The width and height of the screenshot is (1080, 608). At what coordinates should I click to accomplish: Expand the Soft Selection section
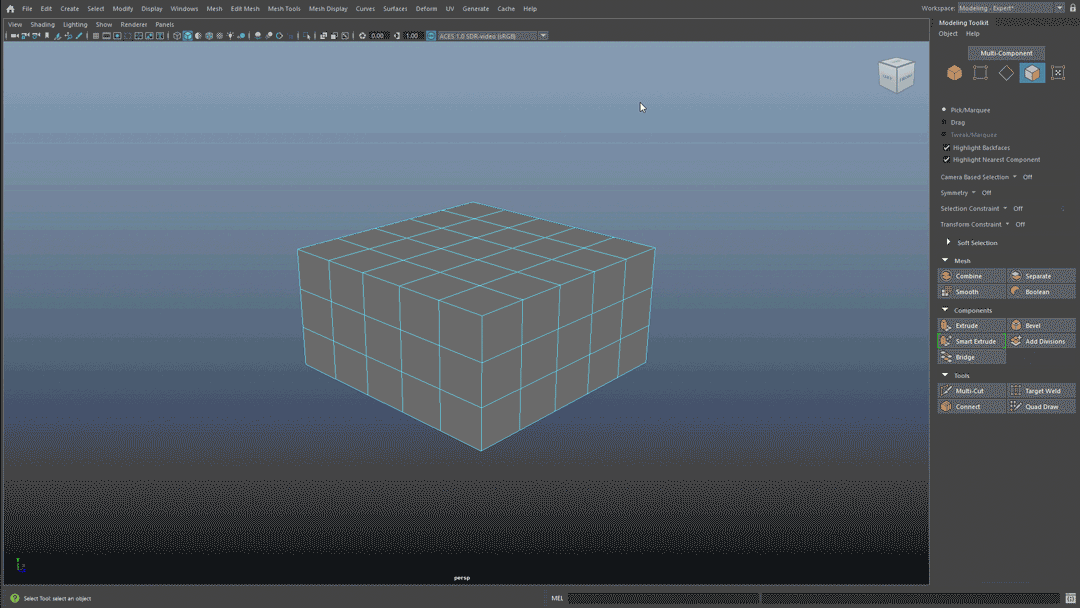click(x=948, y=242)
